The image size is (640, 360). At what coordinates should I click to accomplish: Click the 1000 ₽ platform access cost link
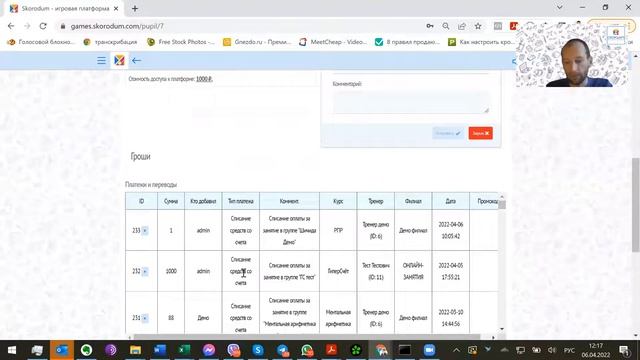[x=204, y=79]
